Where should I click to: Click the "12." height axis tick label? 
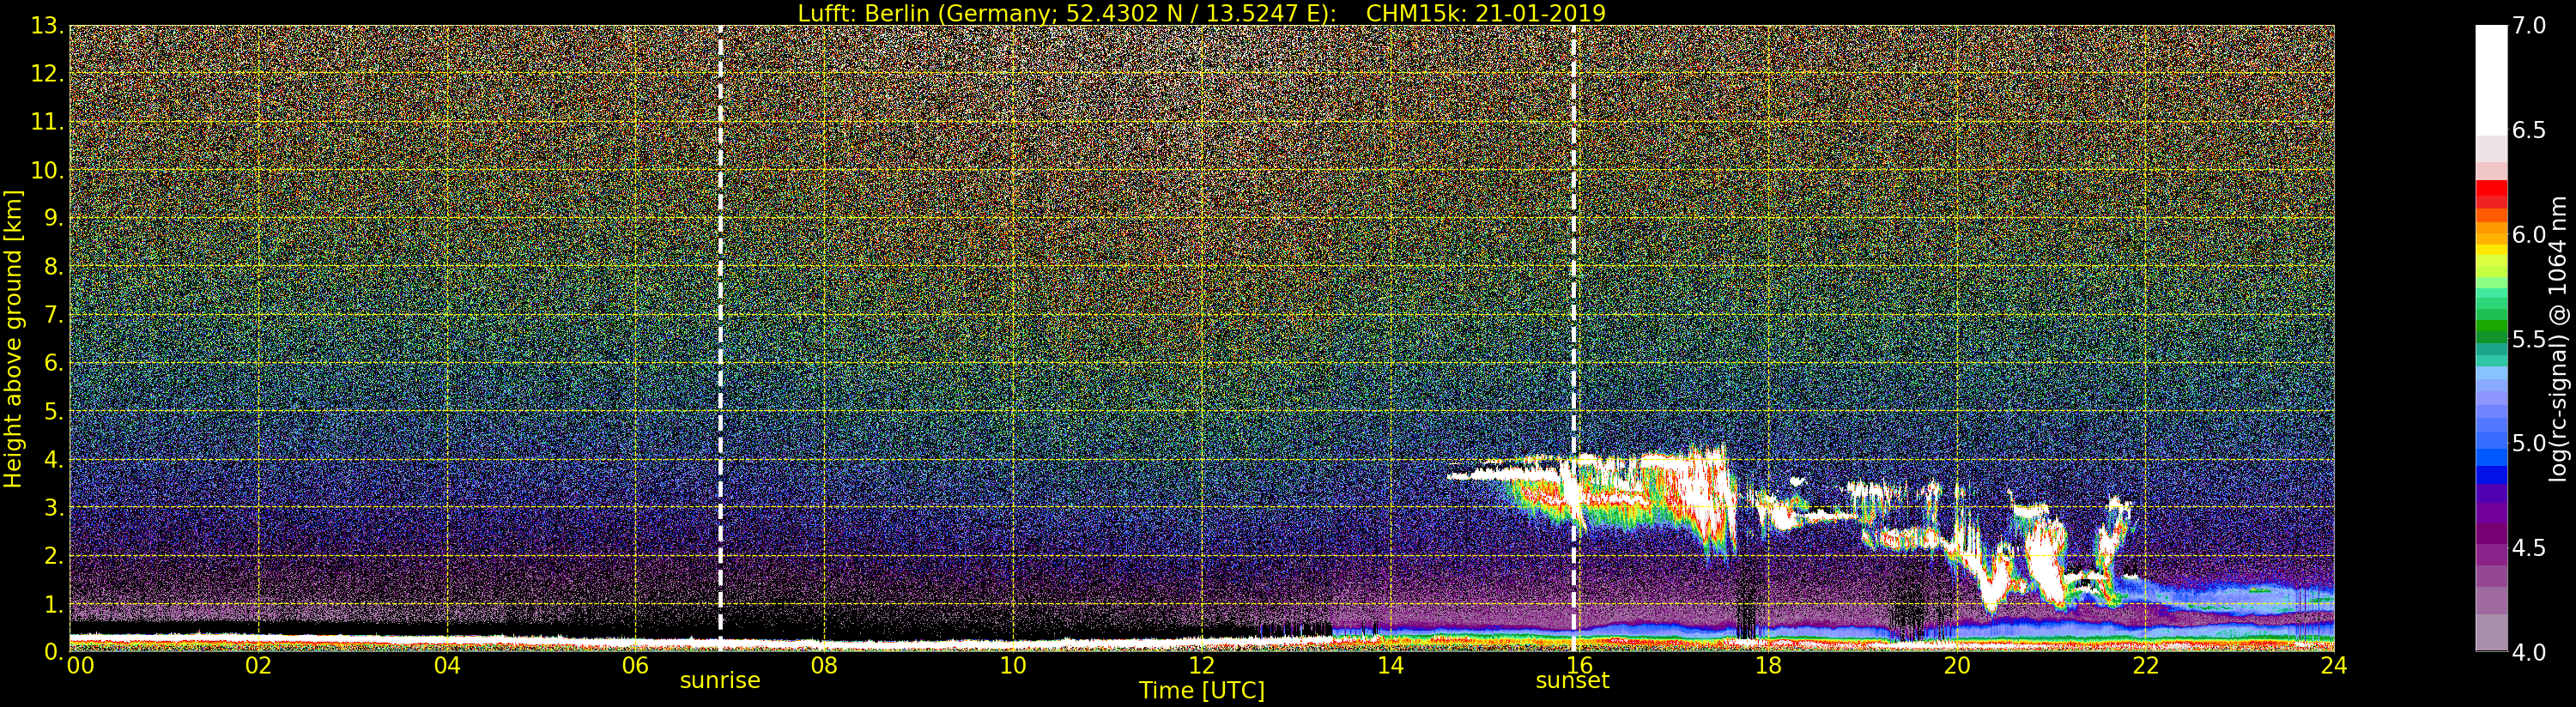[48, 74]
